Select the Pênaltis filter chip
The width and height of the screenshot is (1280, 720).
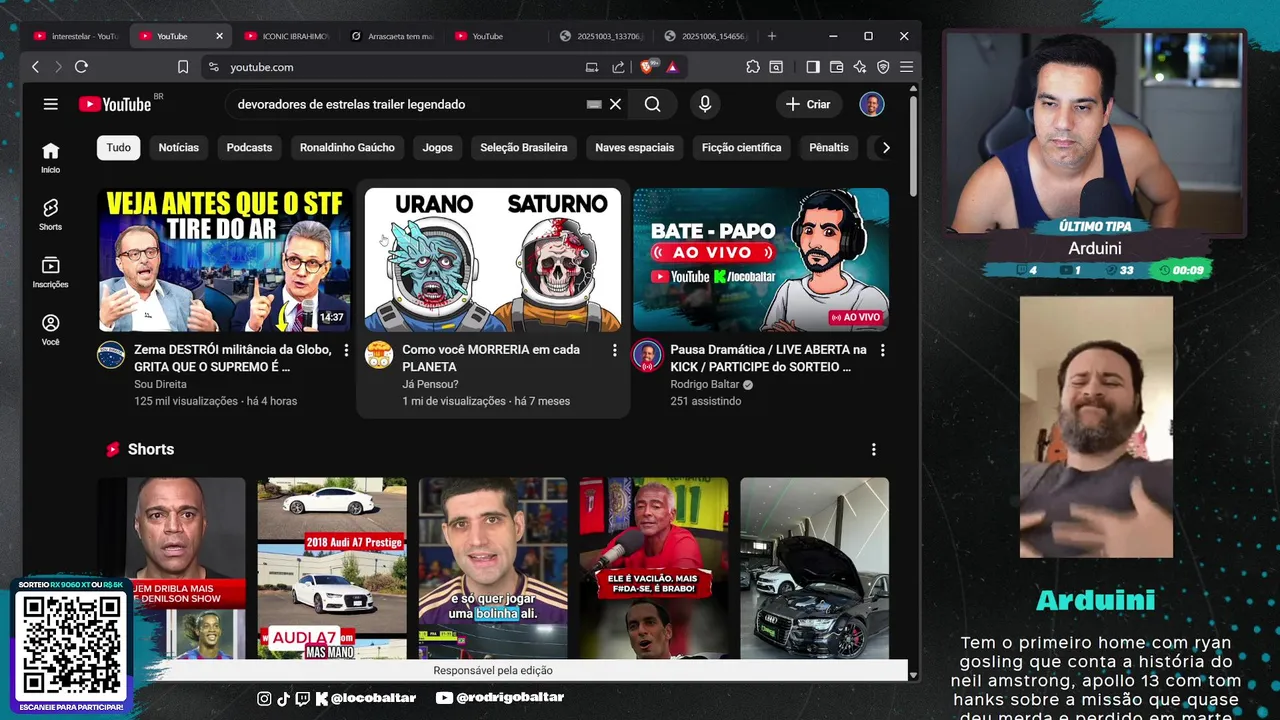pos(829,147)
